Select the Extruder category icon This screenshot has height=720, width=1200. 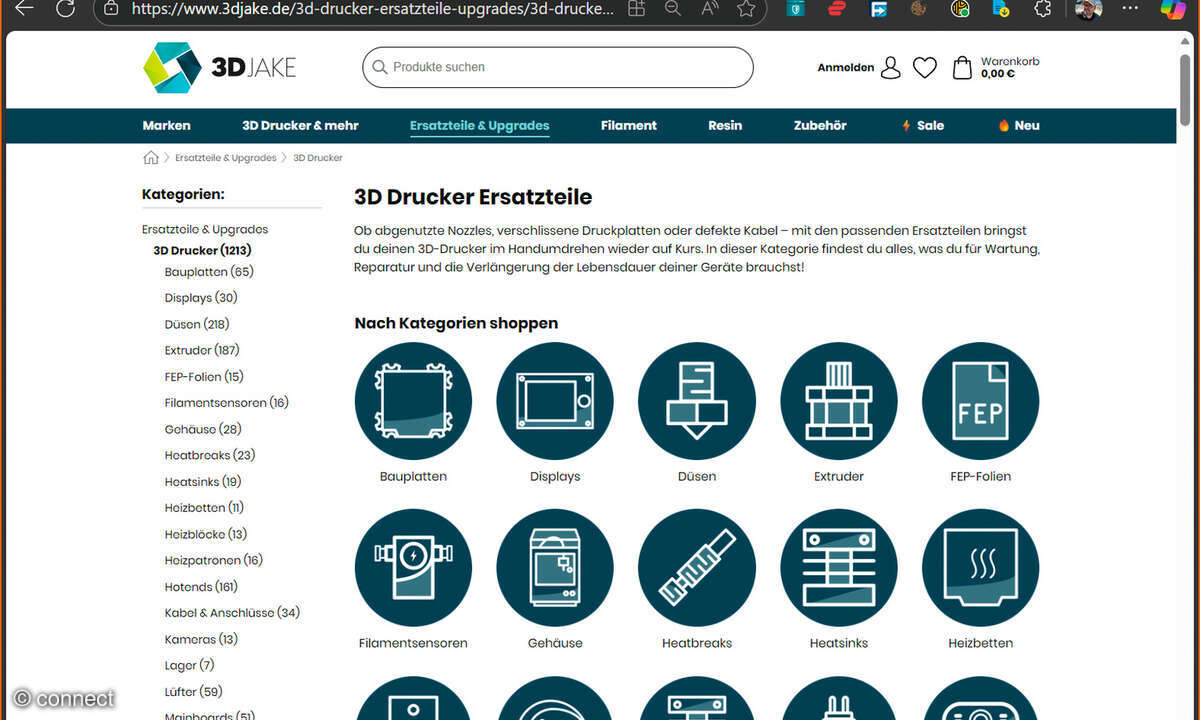[838, 400]
